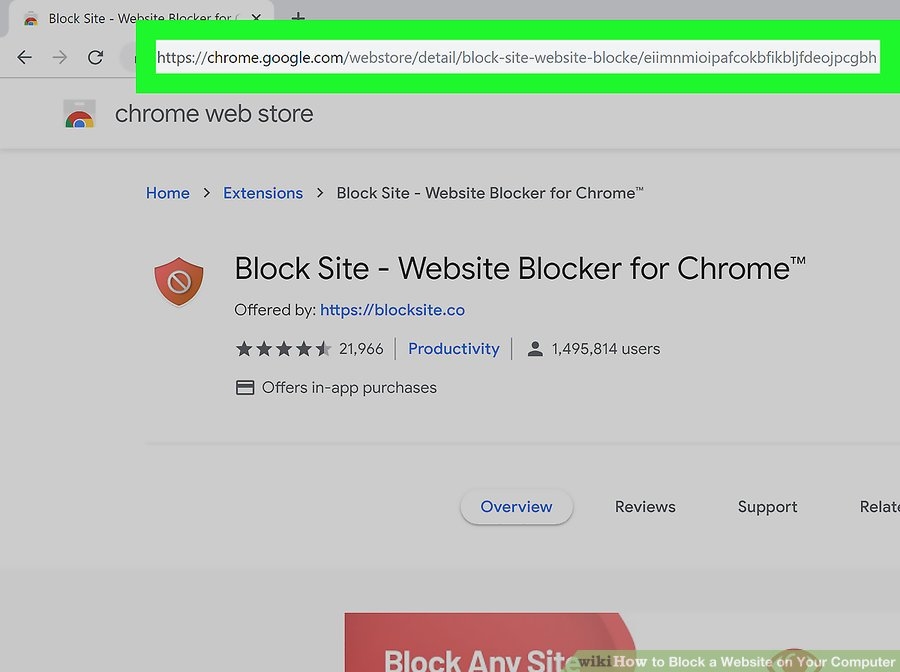Open the https://blocksite.co developer link
Image resolution: width=900 pixels, height=672 pixels.
pos(392,310)
